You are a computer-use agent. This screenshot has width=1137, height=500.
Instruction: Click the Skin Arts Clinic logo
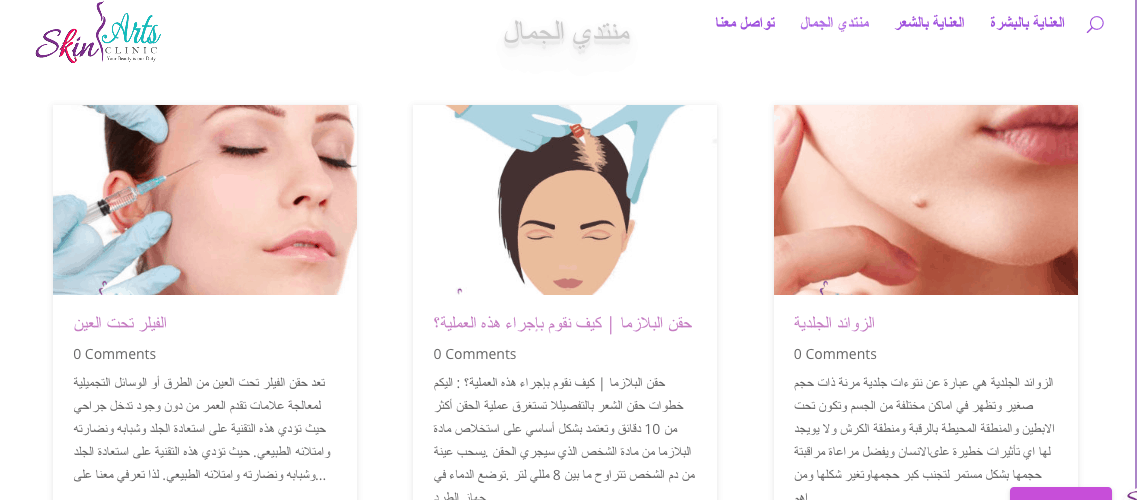click(x=98, y=33)
